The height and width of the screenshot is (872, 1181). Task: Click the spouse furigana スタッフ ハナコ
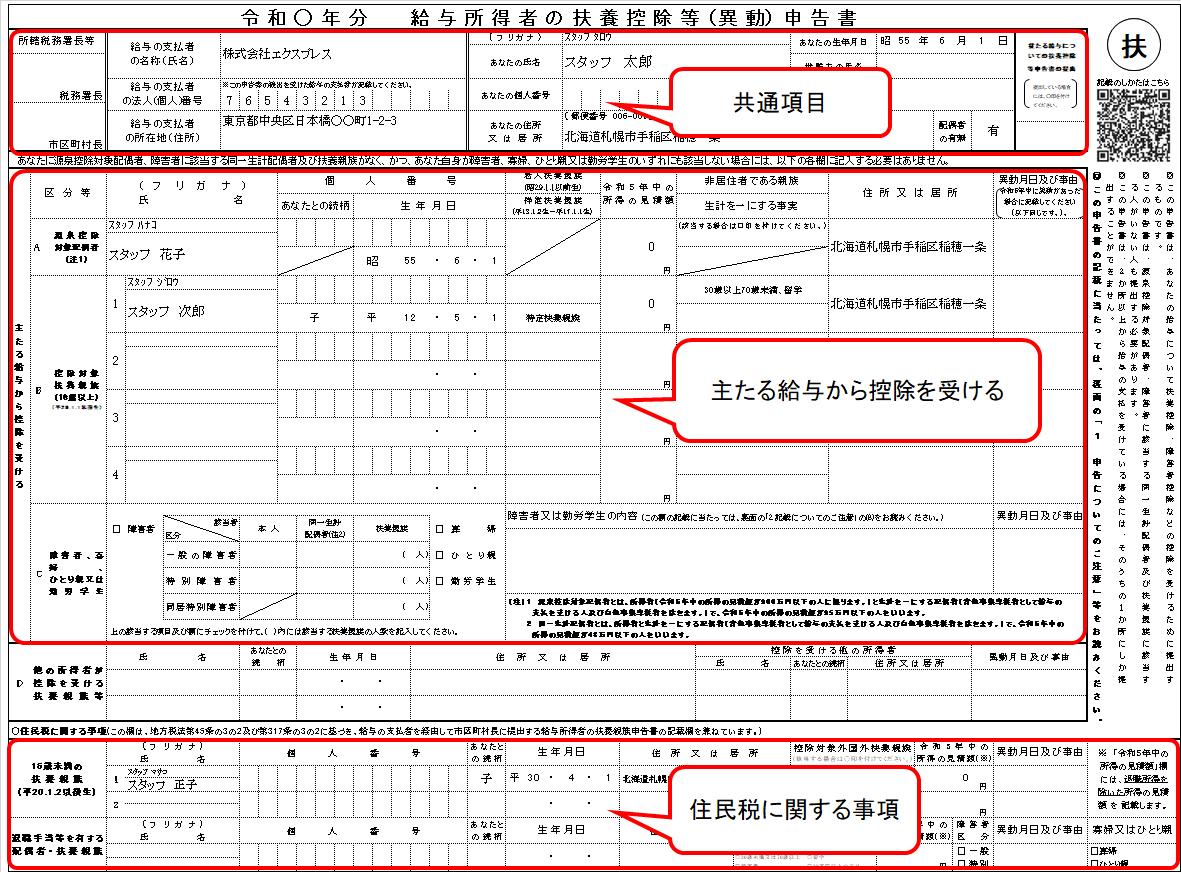point(133,225)
